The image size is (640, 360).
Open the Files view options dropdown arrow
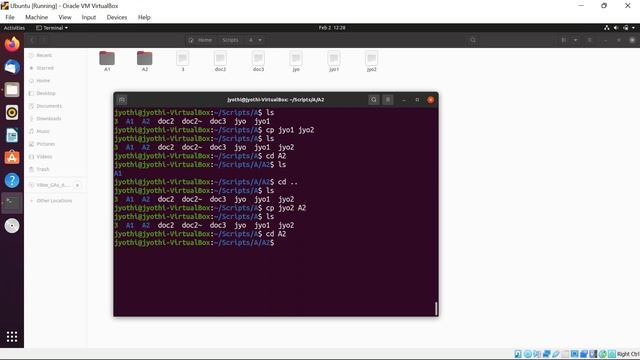coord(575,40)
